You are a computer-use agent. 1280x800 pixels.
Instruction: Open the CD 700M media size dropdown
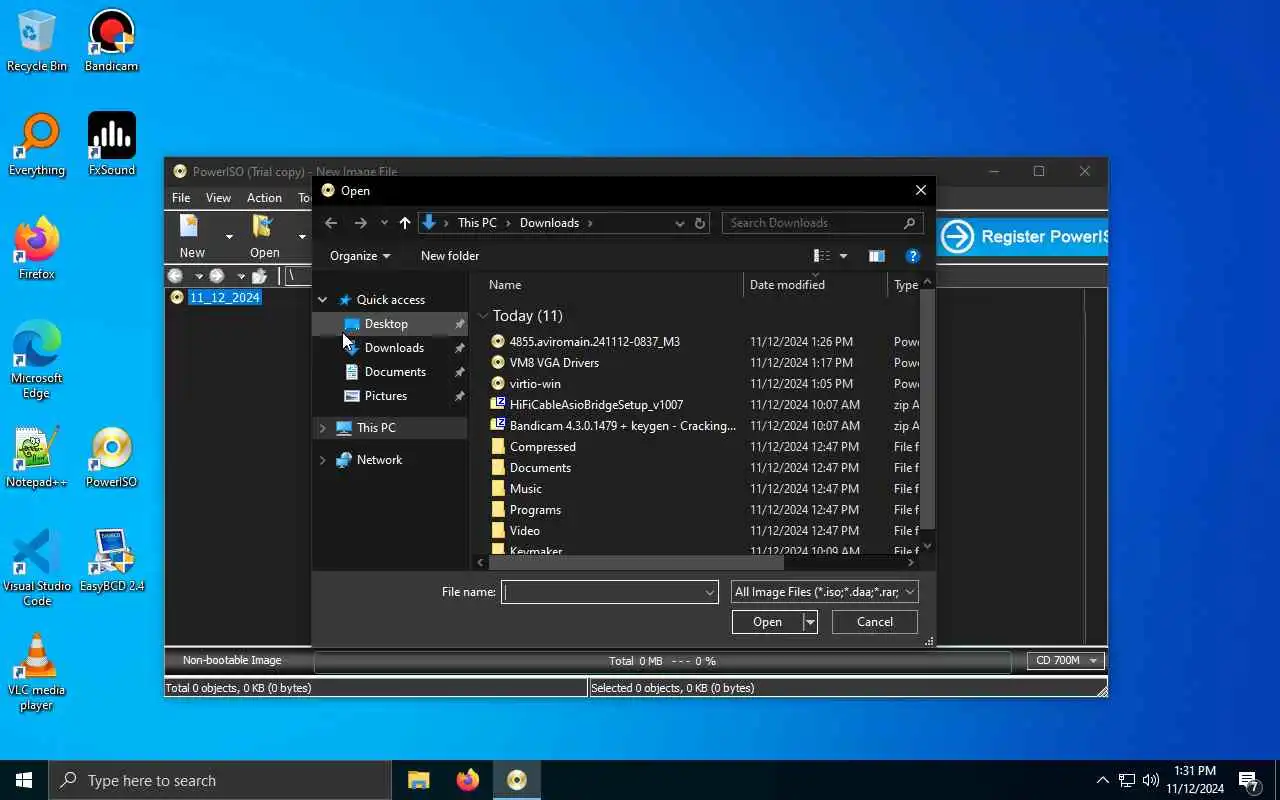coord(1066,660)
